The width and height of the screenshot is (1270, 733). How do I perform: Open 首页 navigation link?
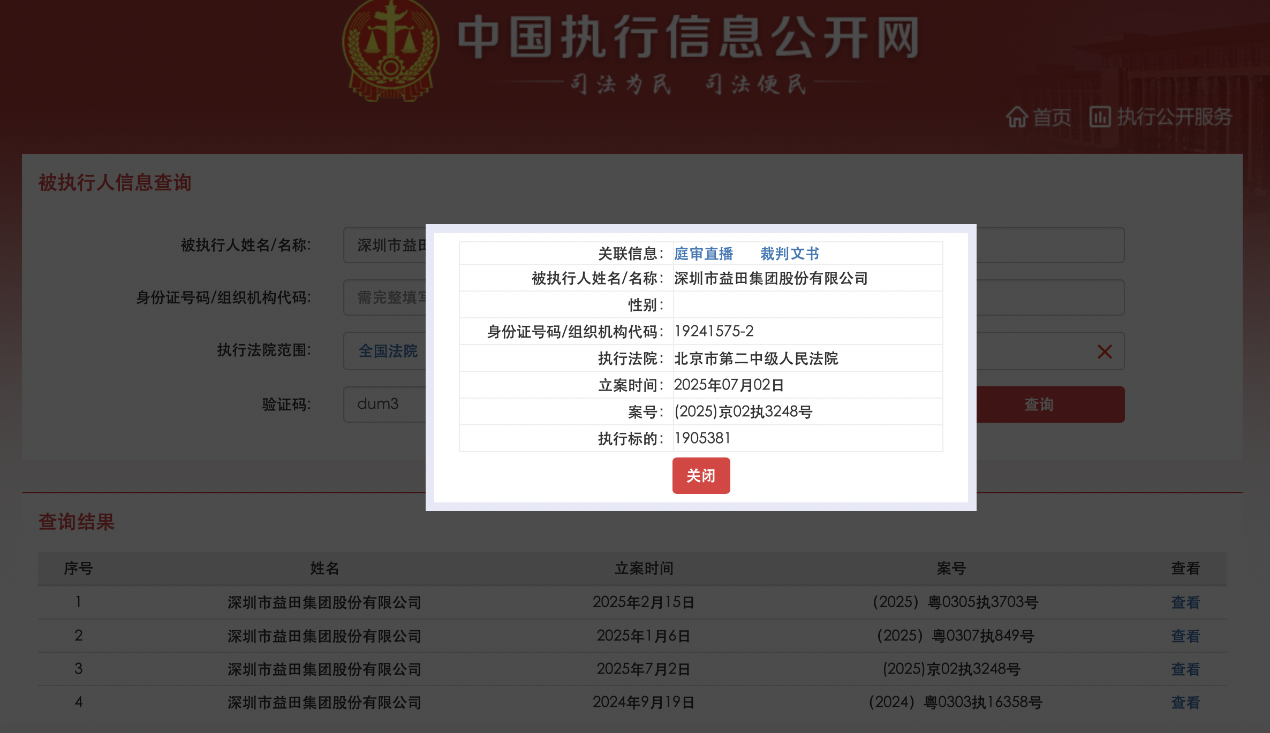[x=1052, y=117]
